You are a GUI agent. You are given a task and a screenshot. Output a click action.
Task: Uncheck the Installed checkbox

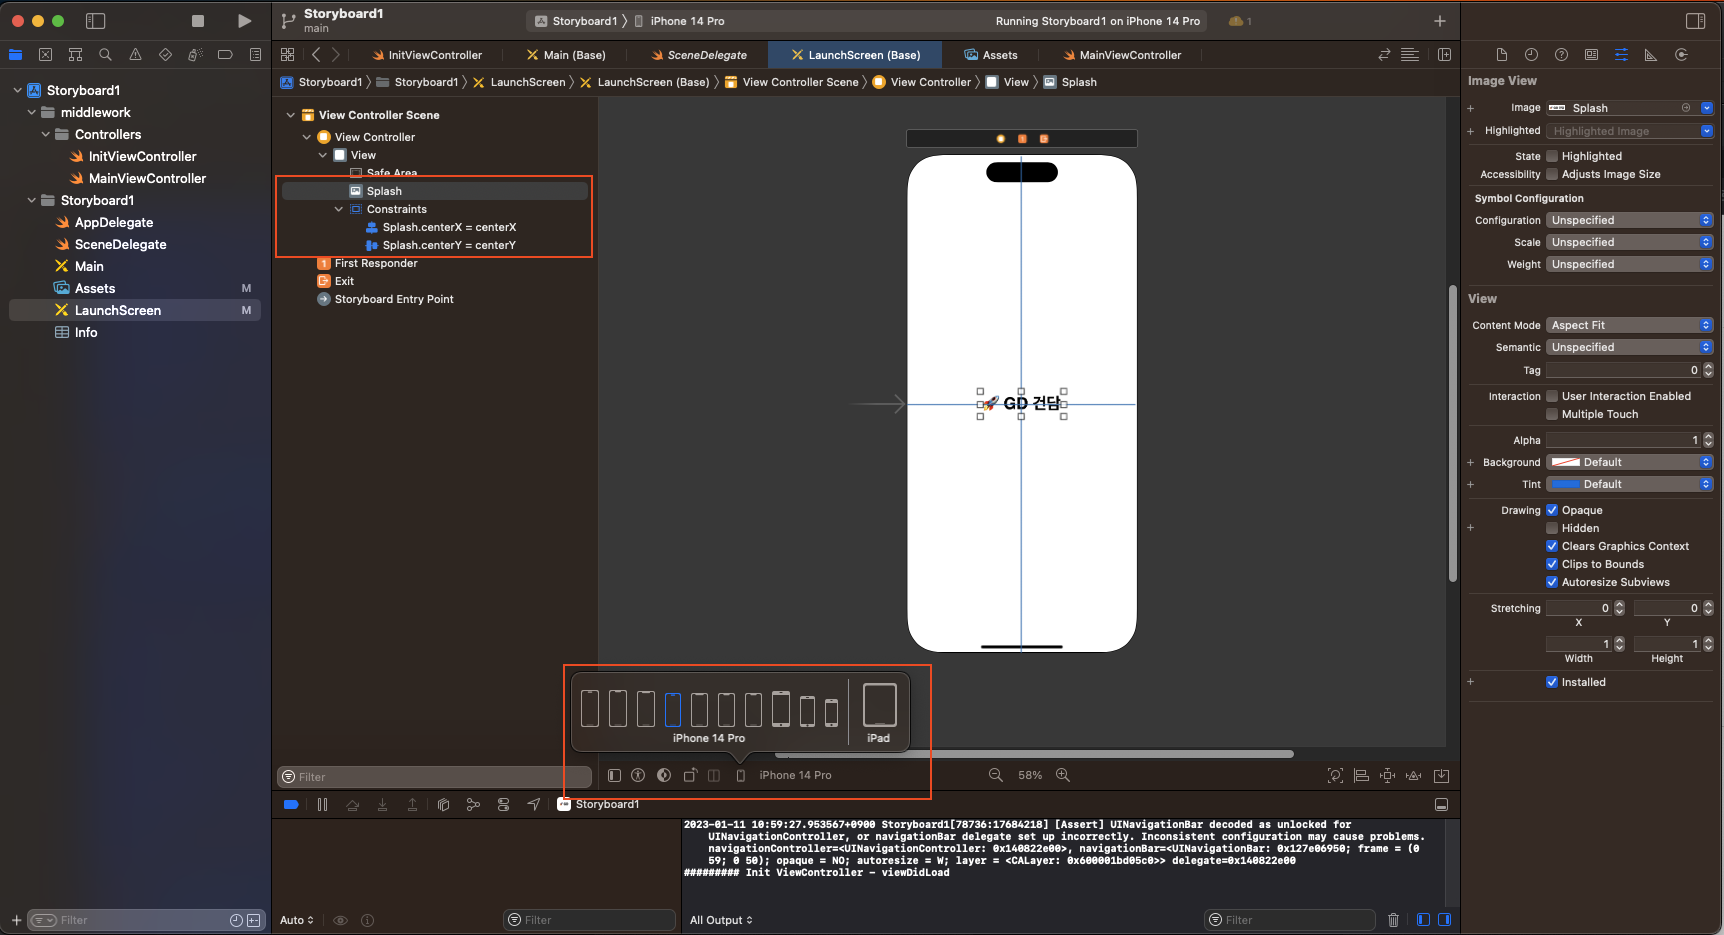(x=1552, y=682)
